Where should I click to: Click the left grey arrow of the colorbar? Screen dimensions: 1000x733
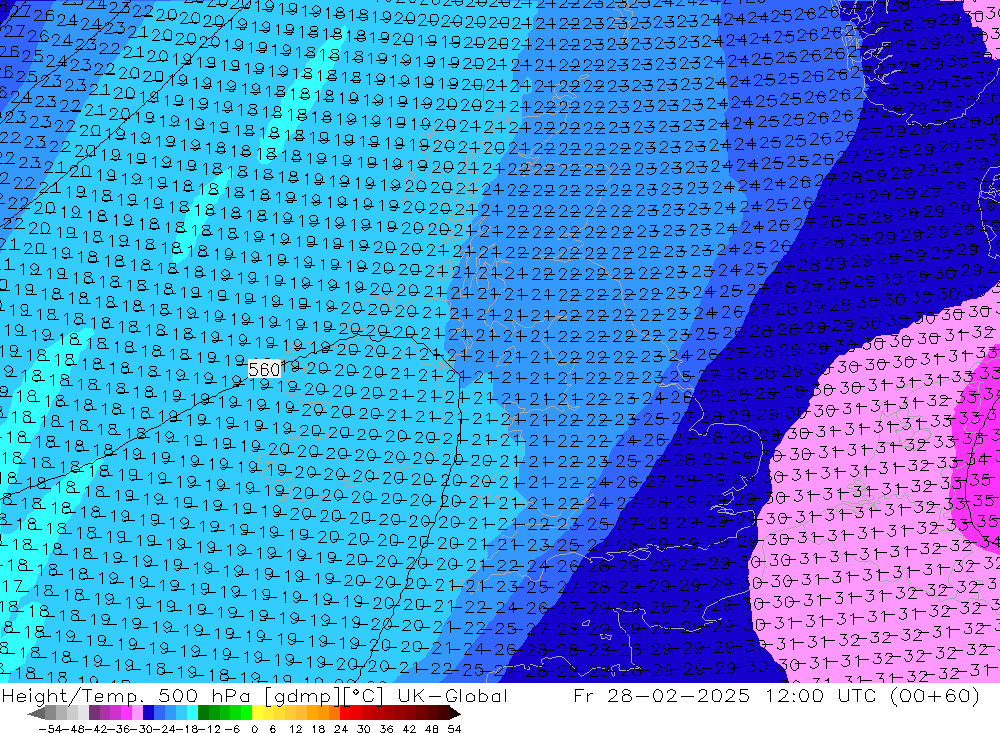pos(36,713)
